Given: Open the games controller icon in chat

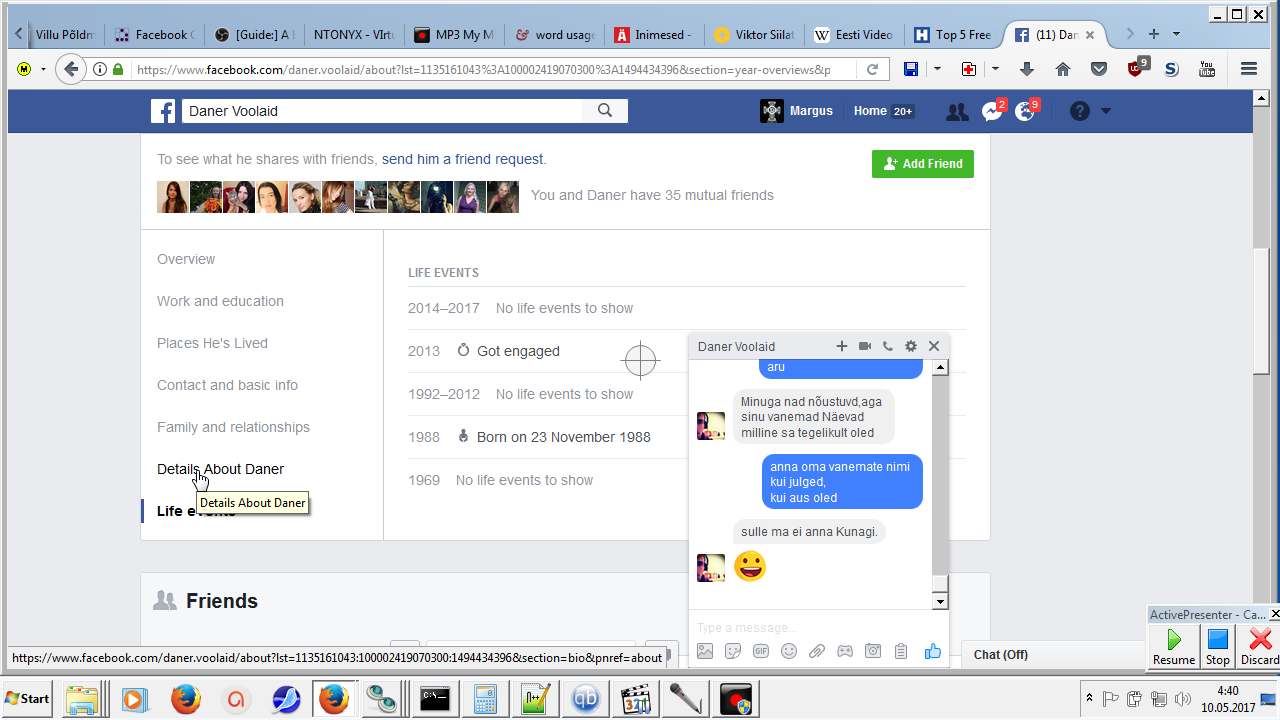Looking at the screenshot, I should pyautogui.click(x=845, y=651).
